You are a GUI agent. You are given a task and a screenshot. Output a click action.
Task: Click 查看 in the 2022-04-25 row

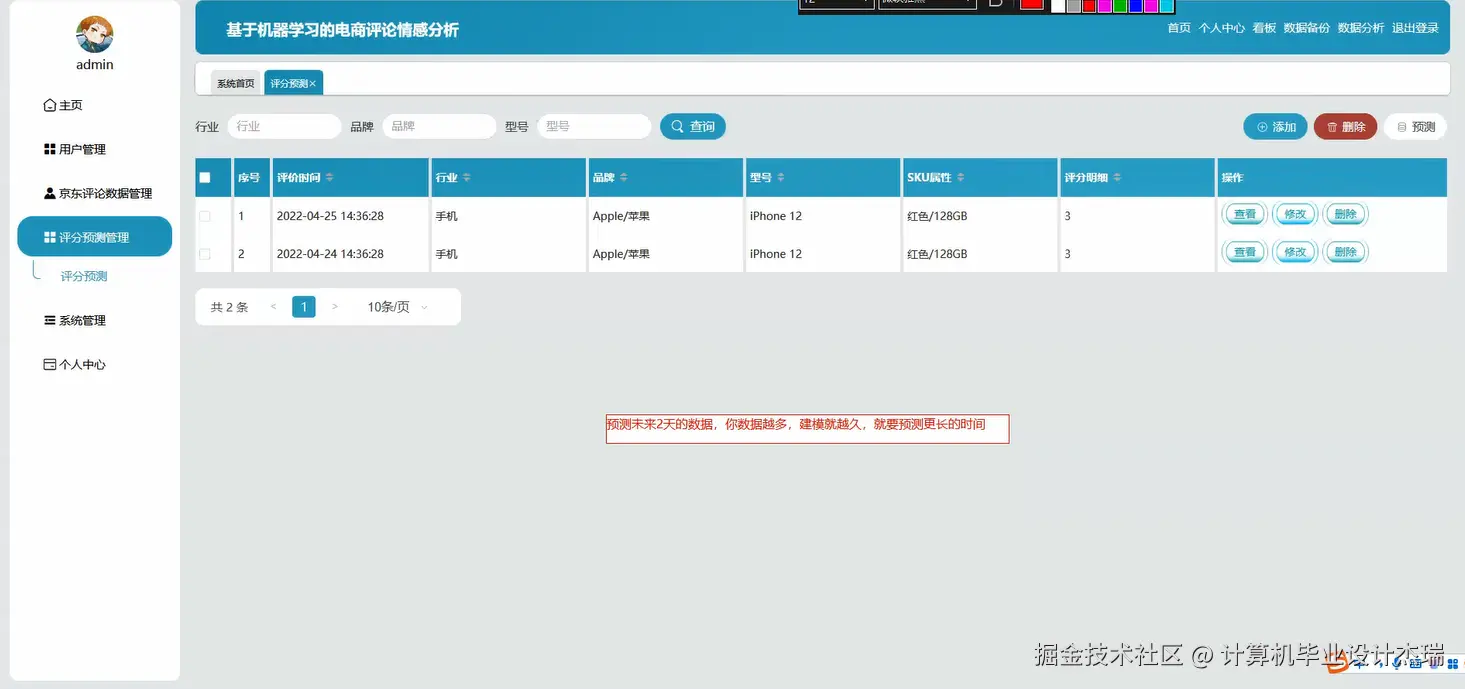tap(1245, 214)
